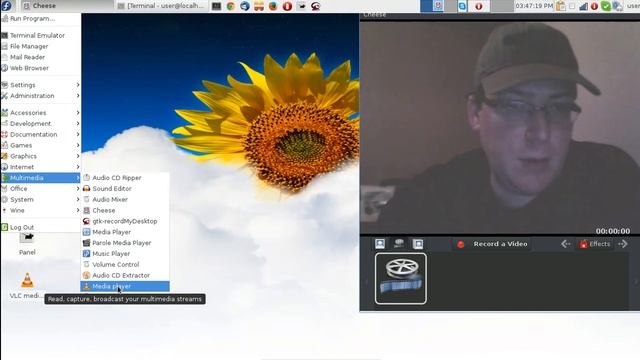Launch Audio CD Ripper
The image size is (640, 360).
click(x=125, y=178)
